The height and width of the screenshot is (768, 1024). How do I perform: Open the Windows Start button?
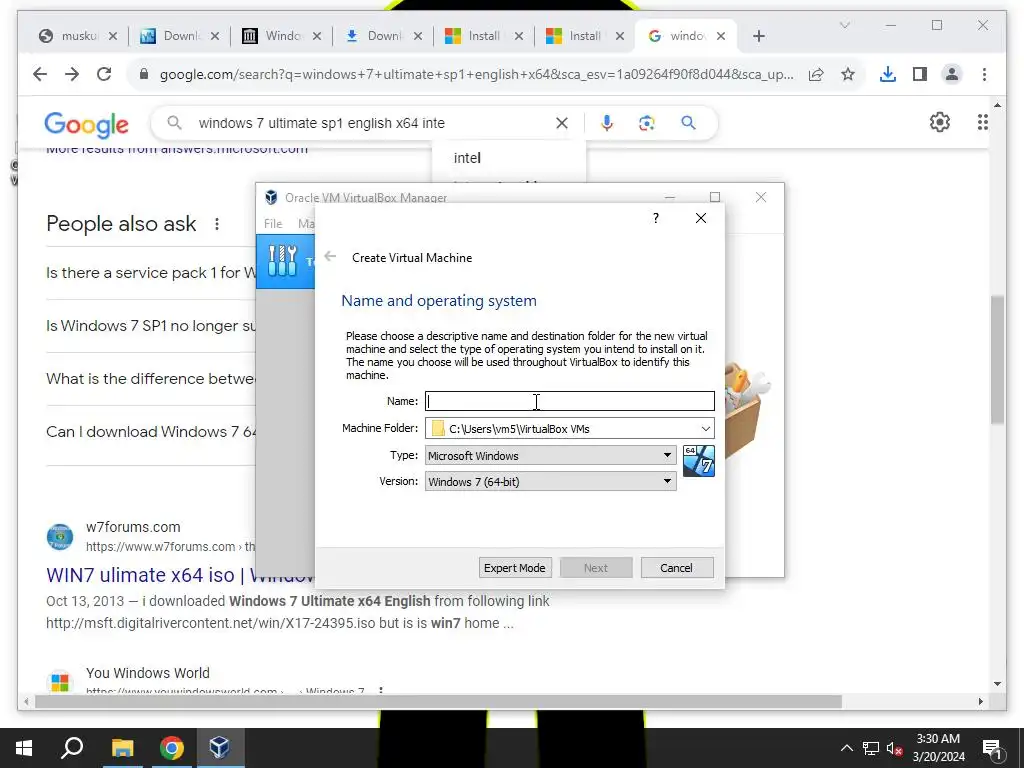pyautogui.click(x=24, y=748)
